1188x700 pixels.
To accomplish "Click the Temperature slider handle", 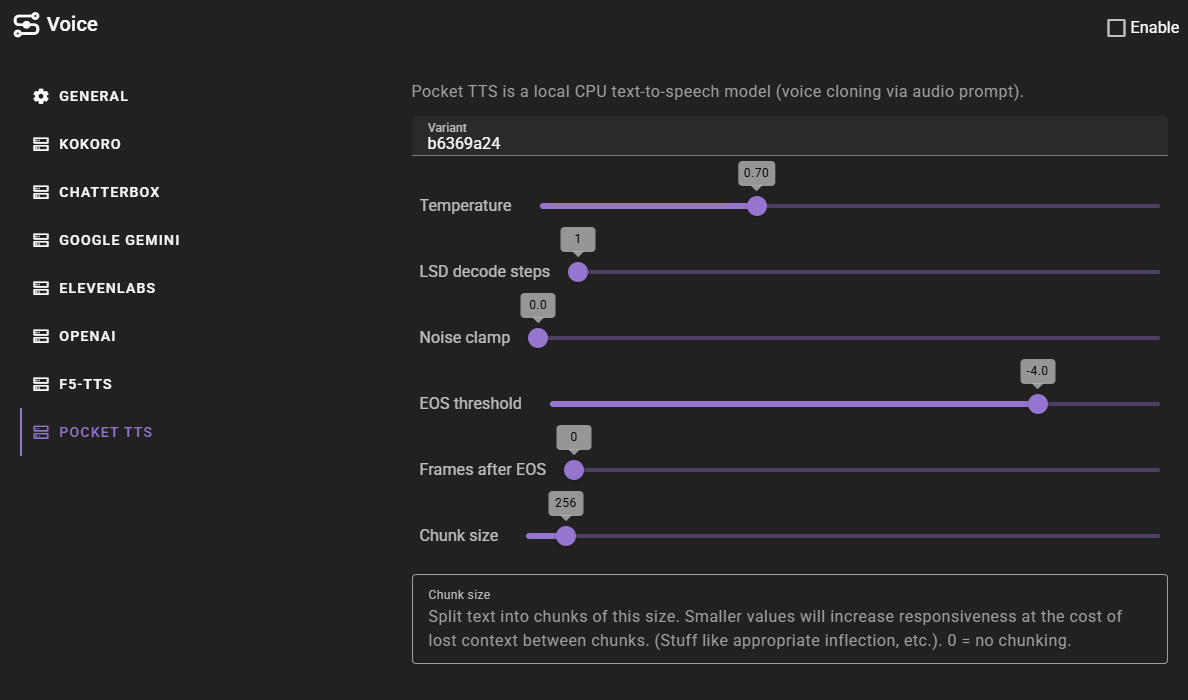I will click(x=757, y=206).
